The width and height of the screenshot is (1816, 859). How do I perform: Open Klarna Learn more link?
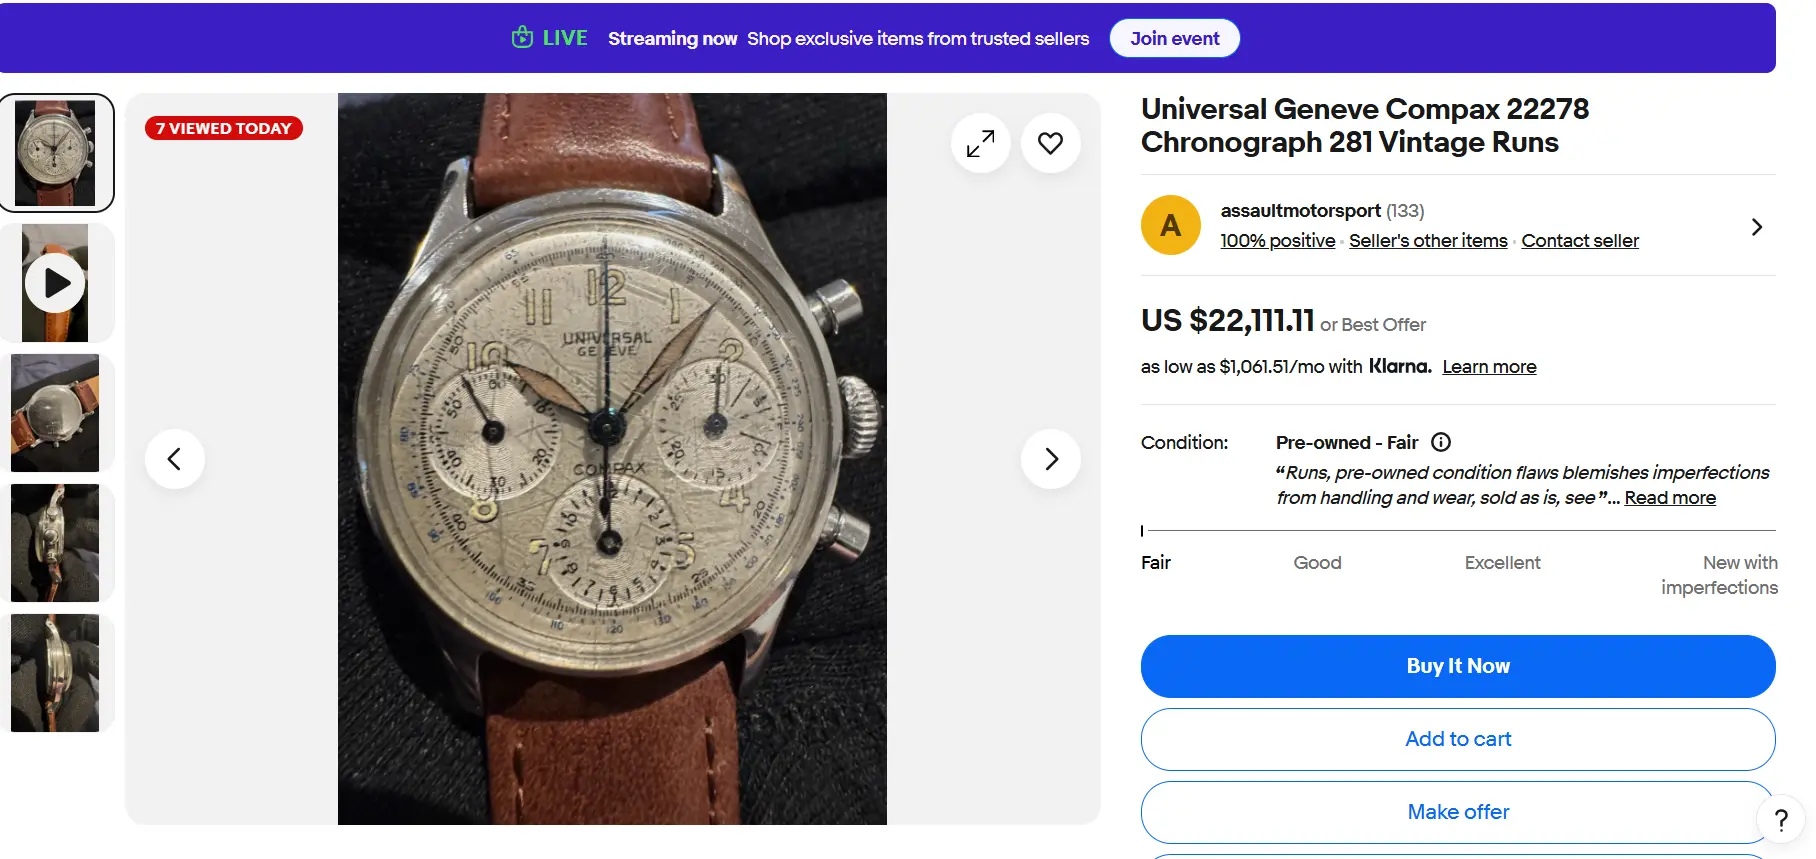(1488, 367)
